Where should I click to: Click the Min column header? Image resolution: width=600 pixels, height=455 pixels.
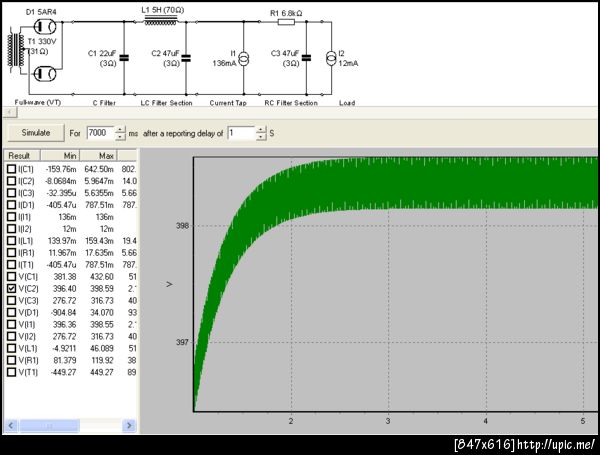[60, 155]
